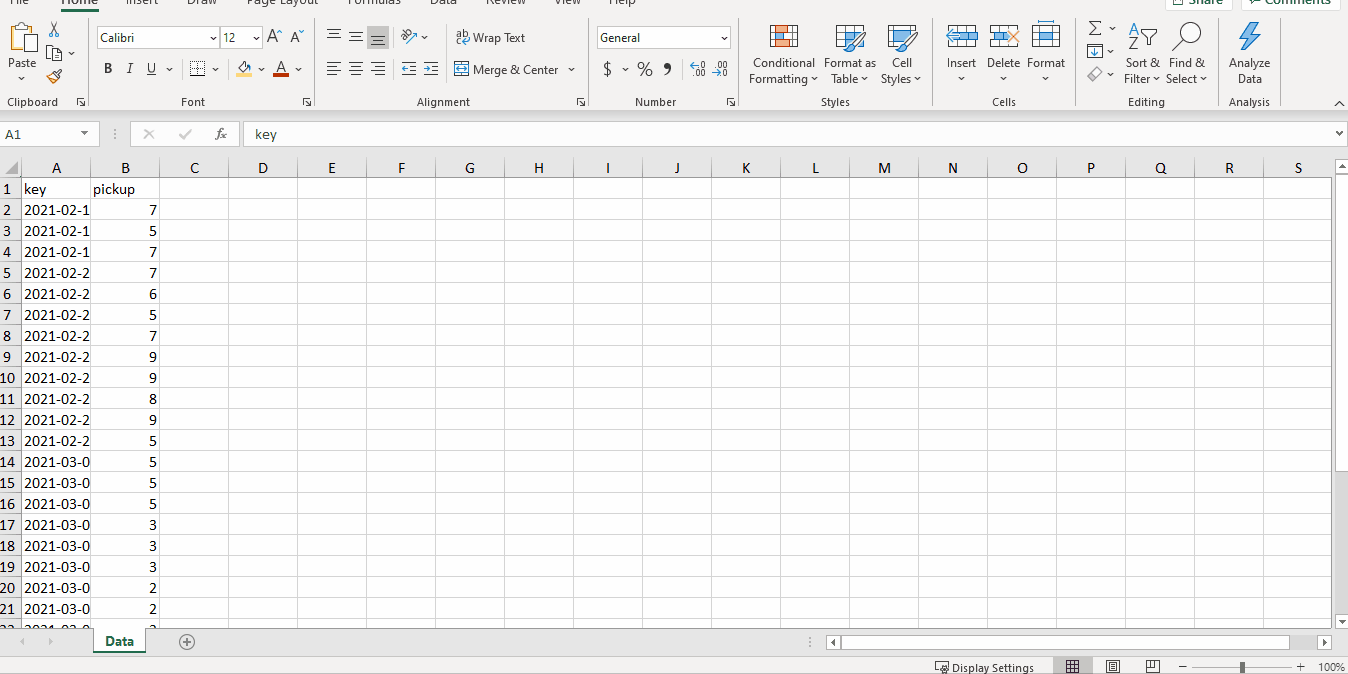Toggle Align Left for the cell

pyautogui.click(x=334, y=69)
